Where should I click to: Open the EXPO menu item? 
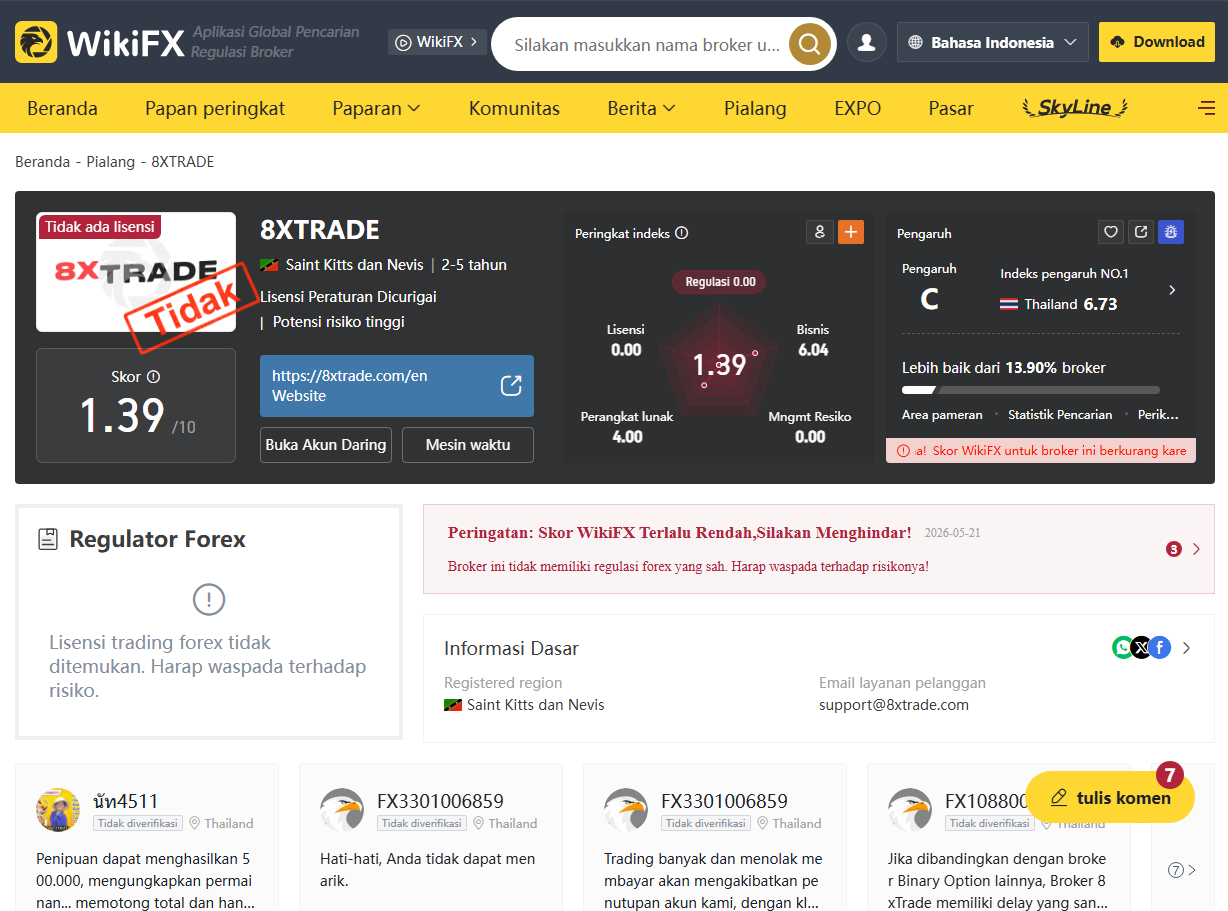point(858,108)
